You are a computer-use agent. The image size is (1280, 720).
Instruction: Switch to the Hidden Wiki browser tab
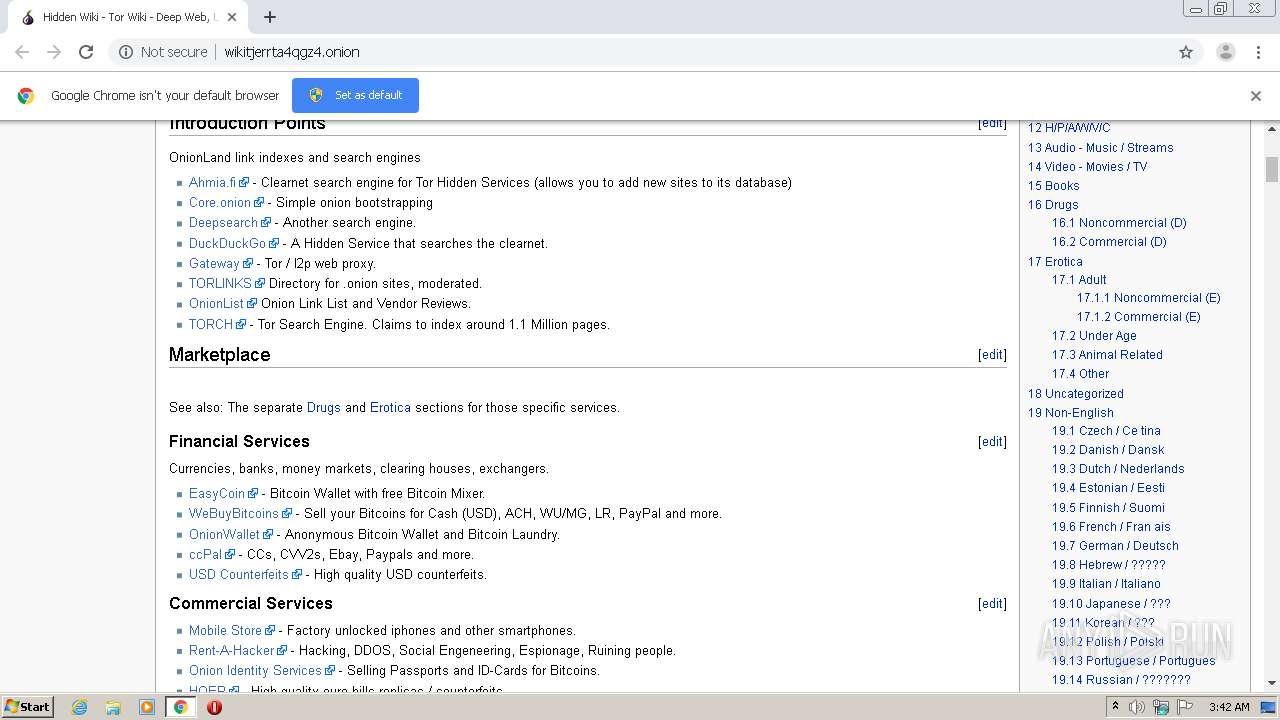click(x=126, y=17)
